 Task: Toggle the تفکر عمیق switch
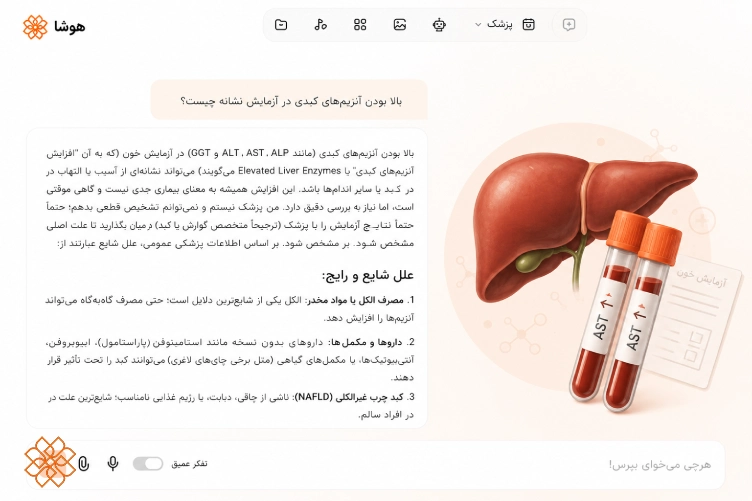click(x=148, y=464)
